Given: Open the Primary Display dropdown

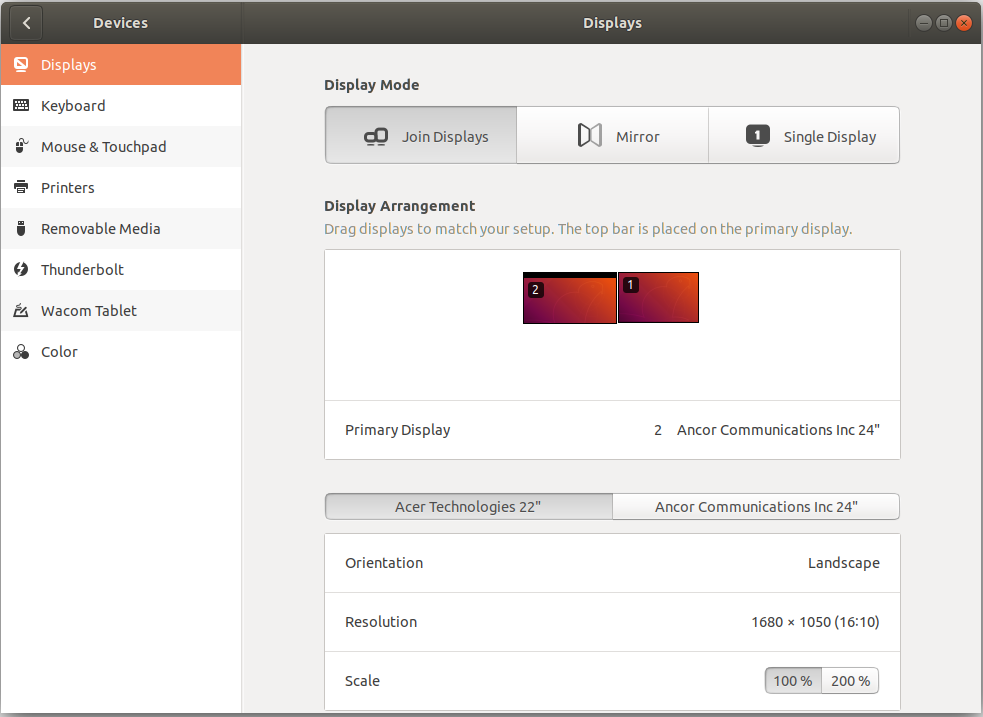Looking at the screenshot, I should click(612, 430).
